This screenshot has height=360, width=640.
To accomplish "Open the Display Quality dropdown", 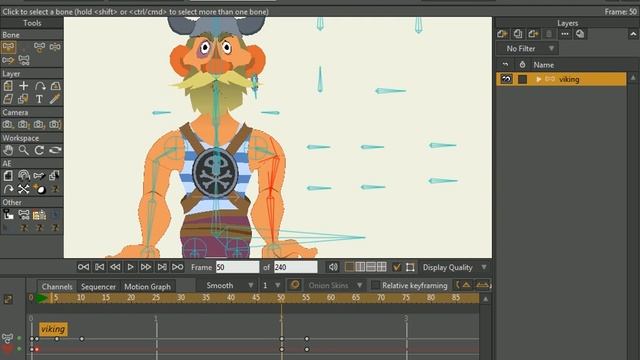I will 454,267.
